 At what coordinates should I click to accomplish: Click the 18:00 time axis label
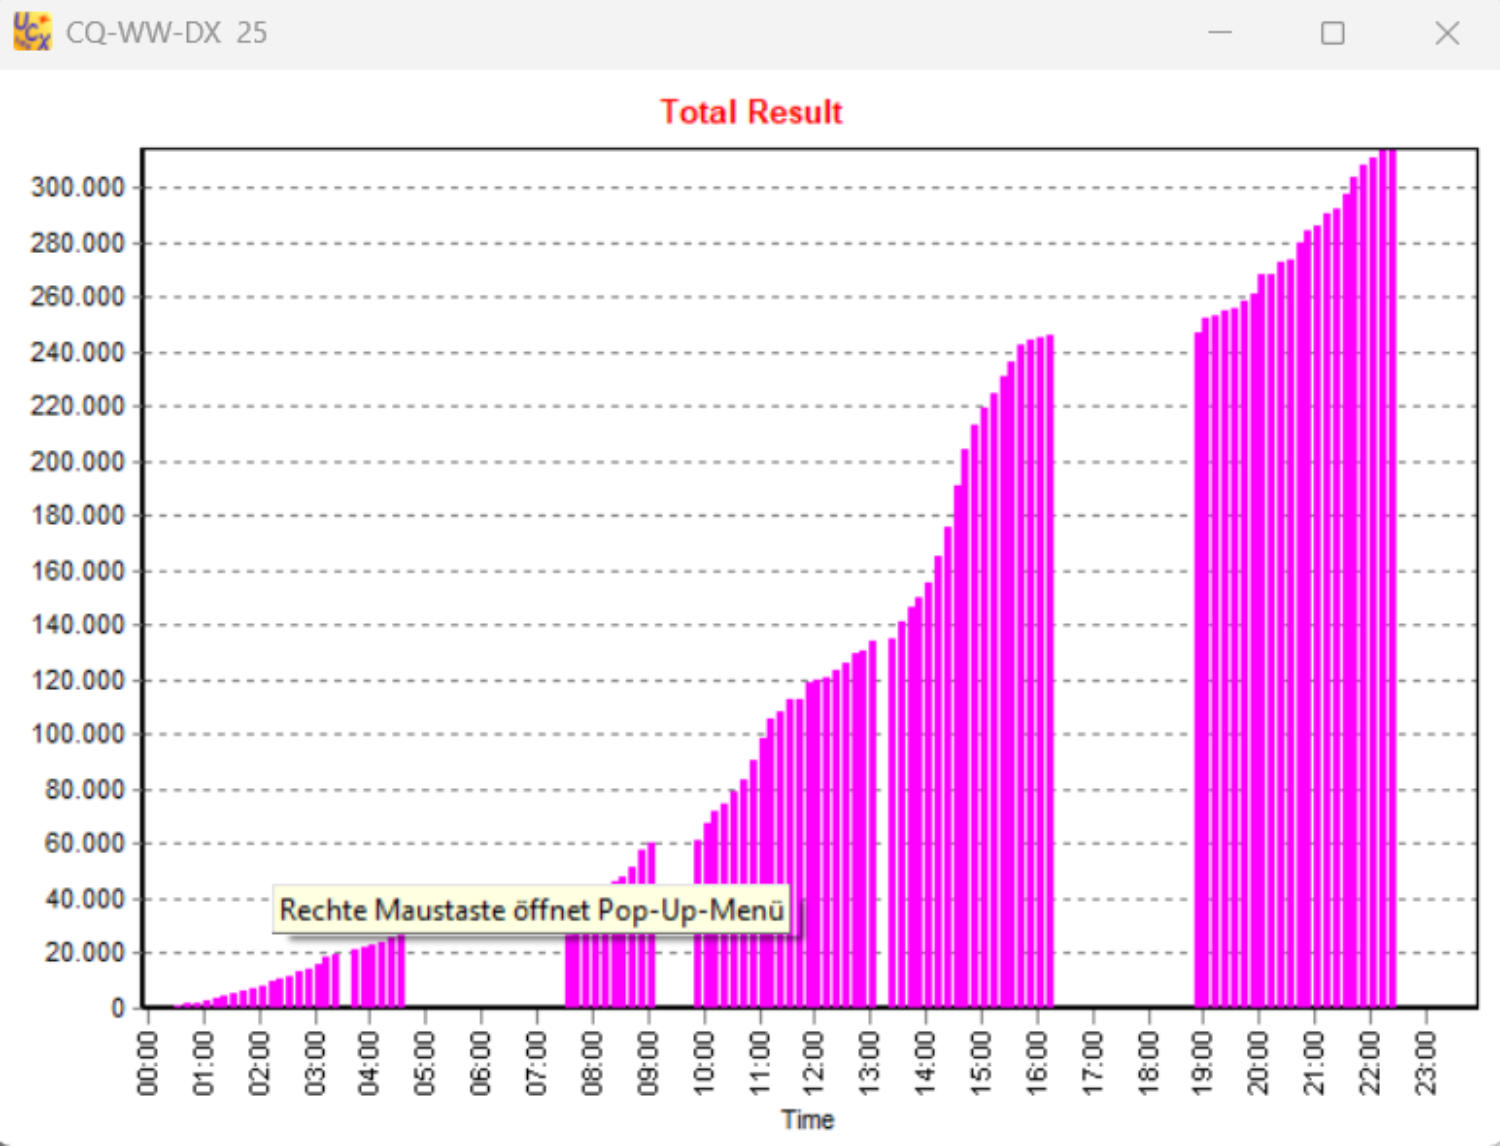point(1148,1063)
